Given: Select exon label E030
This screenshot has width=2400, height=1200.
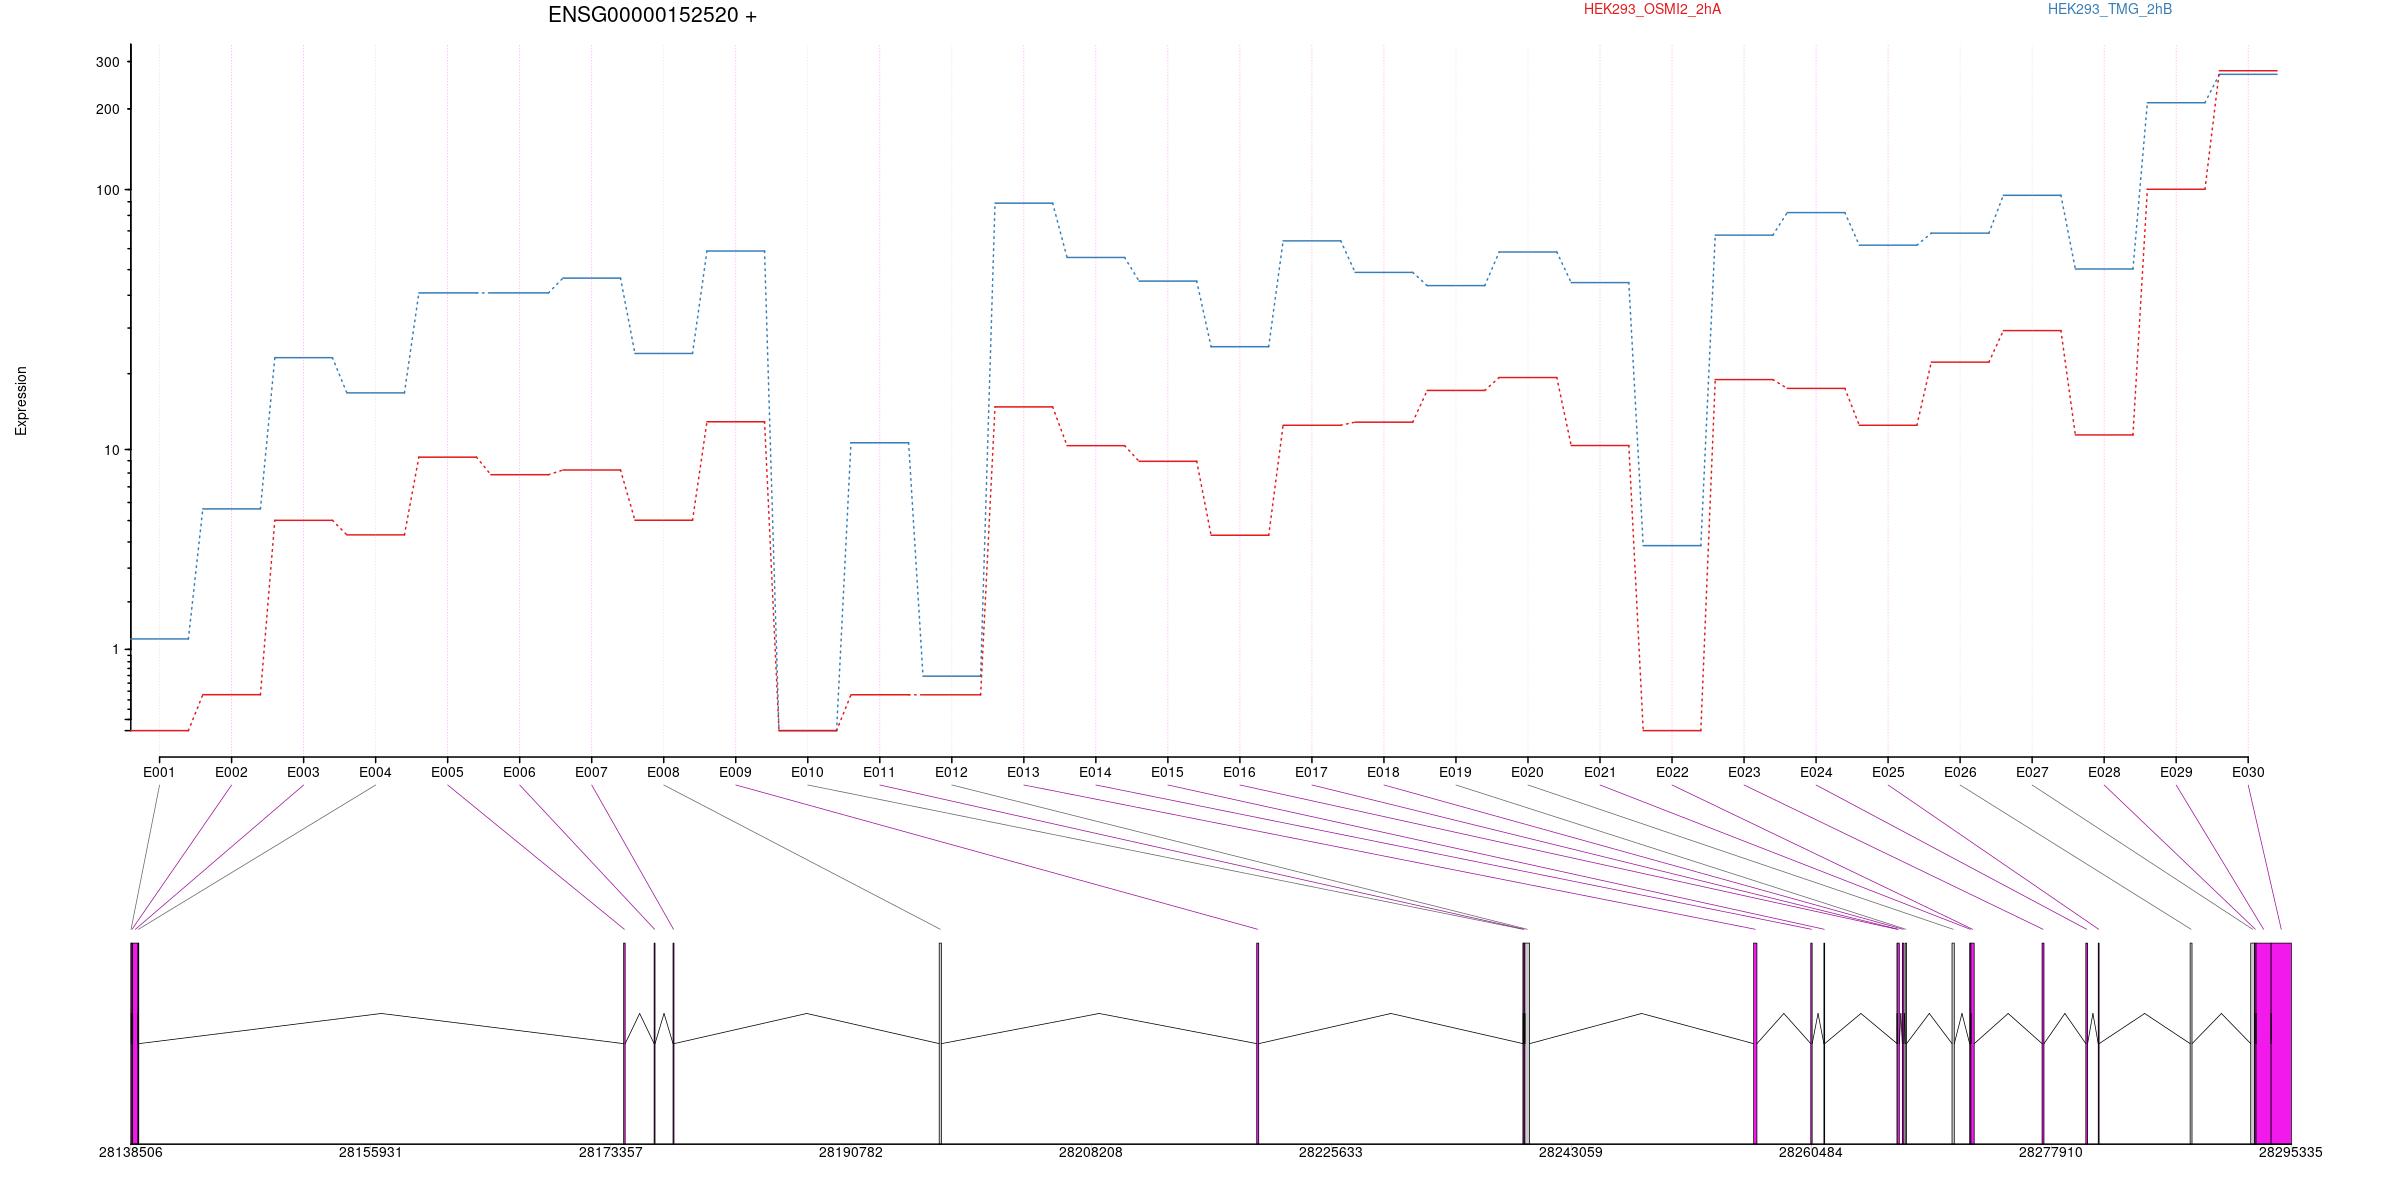Looking at the screenshot, I should (2248, 772).
